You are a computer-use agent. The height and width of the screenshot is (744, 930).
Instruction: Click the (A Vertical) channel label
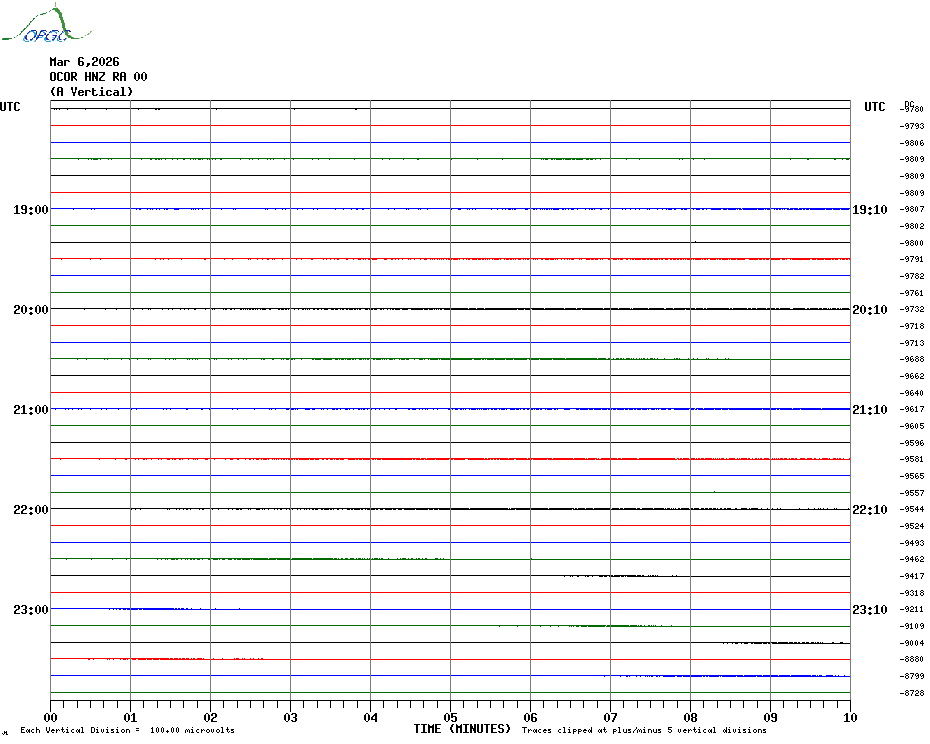pos(91,92)
